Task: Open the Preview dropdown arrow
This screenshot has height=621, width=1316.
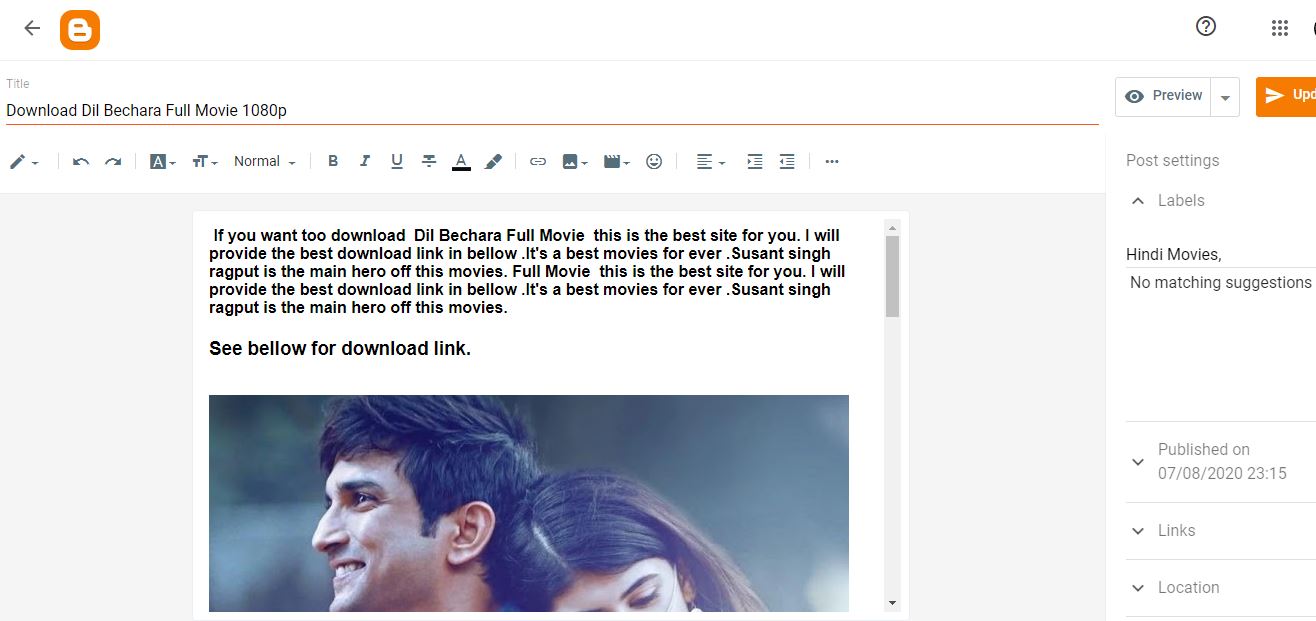Action: pos(1225,97)
